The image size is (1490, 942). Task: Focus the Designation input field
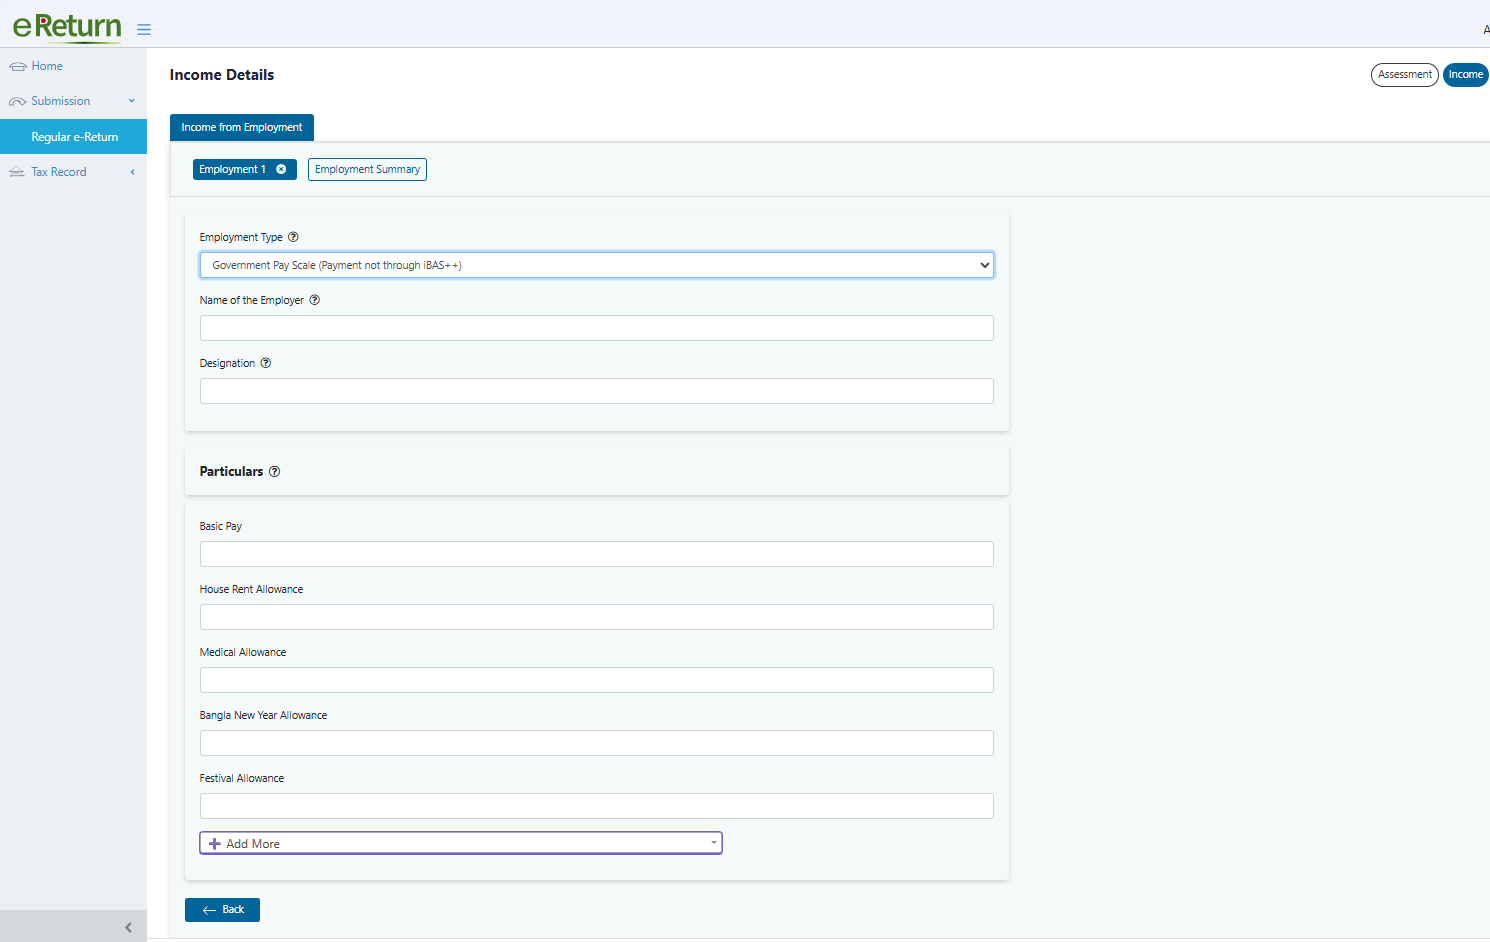tap(597, 391)
